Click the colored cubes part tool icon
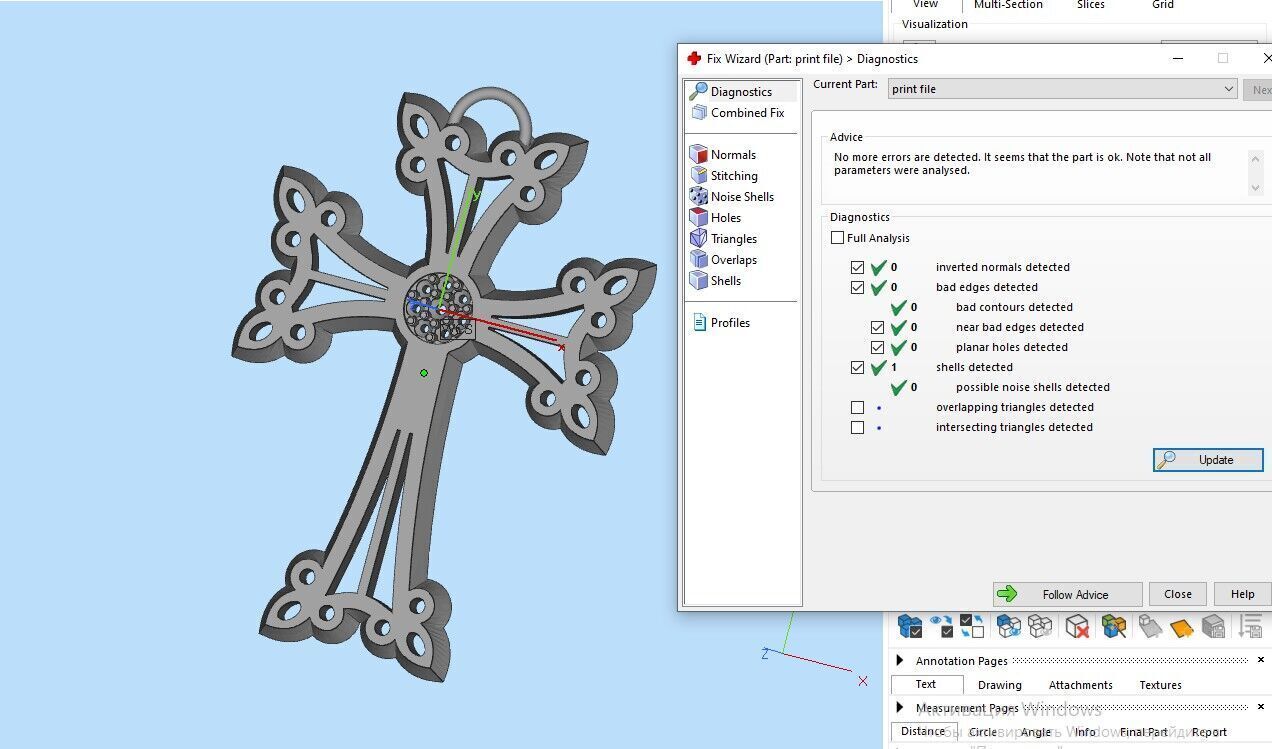The image size is (1272, 749). (1114, 626)
